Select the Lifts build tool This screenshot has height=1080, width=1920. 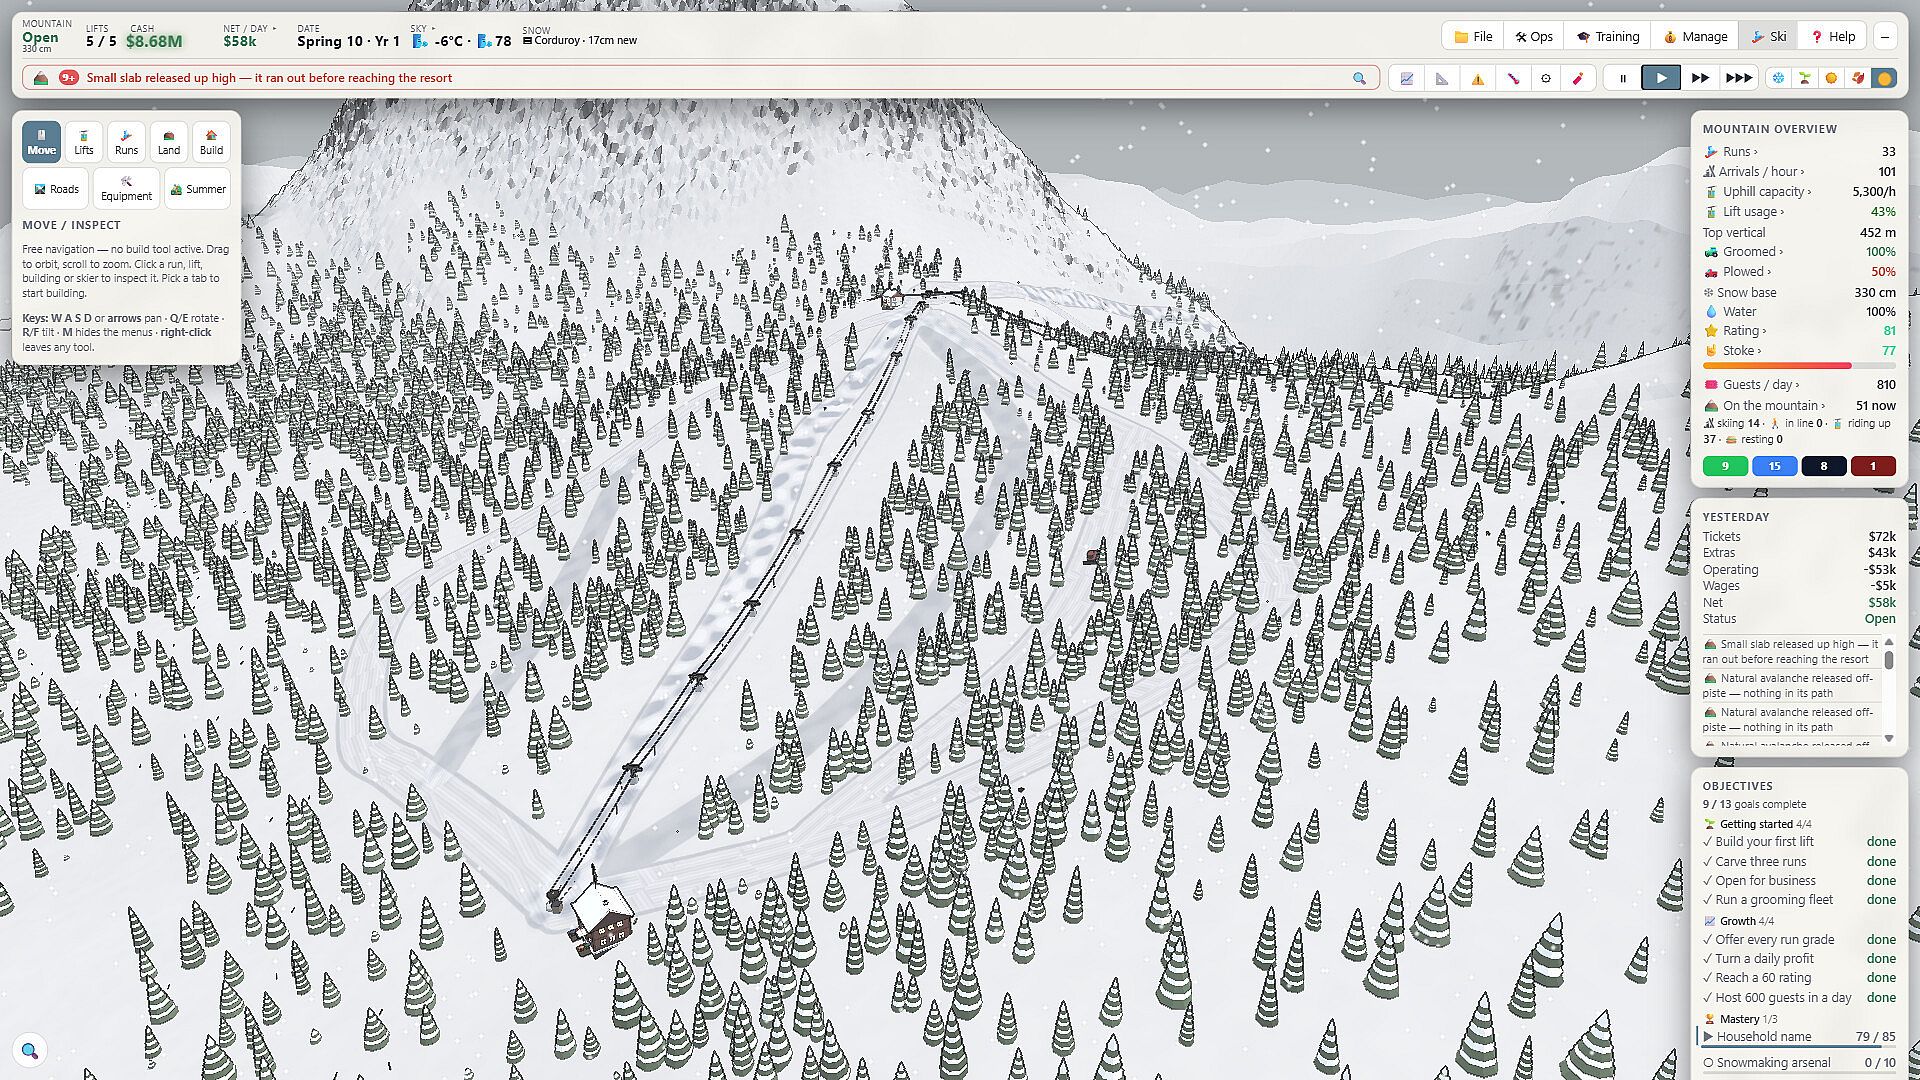(84, 142)
